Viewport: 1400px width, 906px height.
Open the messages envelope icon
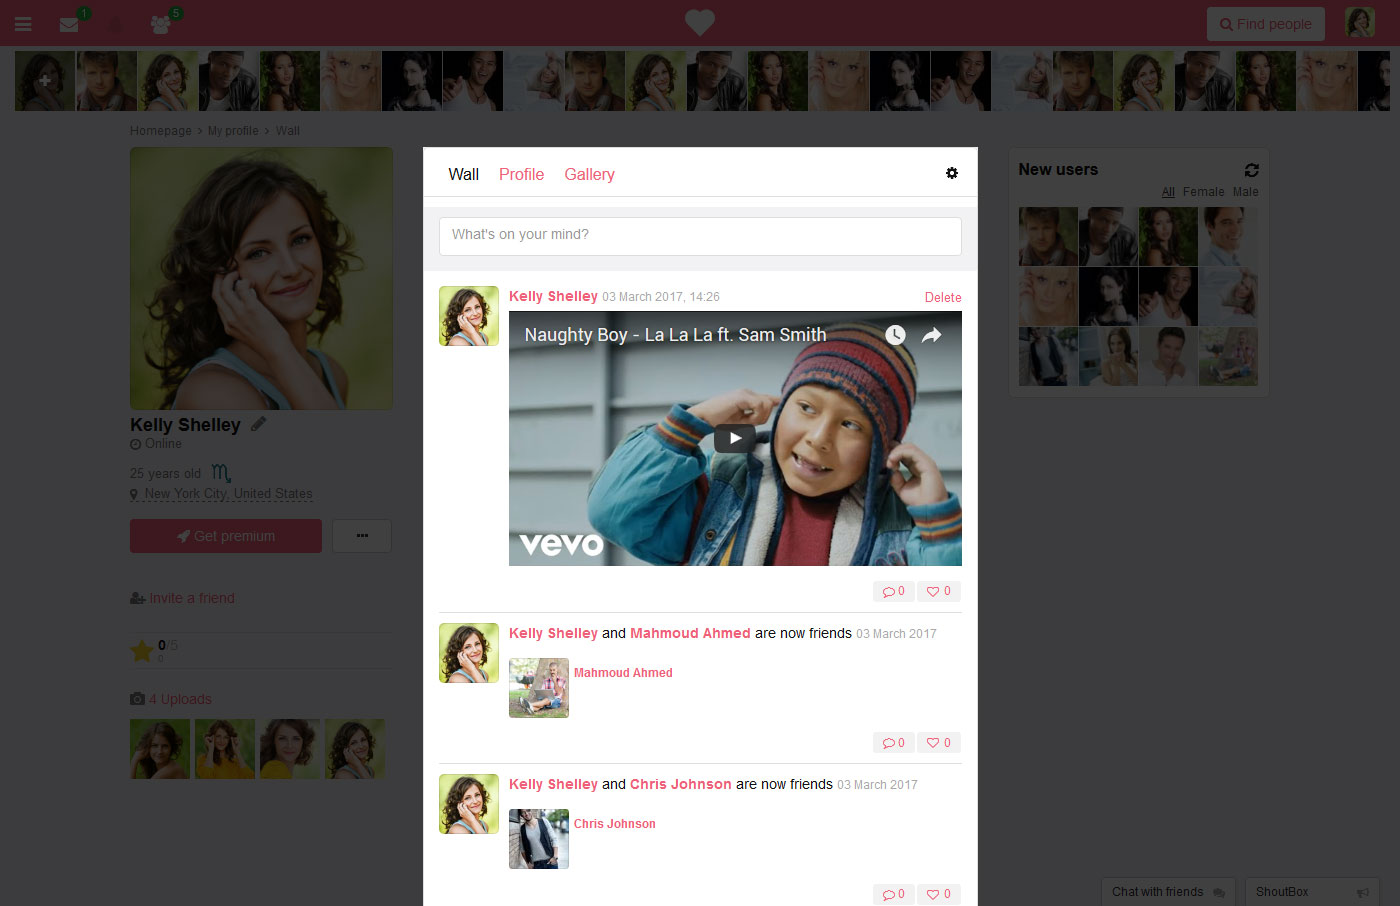pos(69,24)
